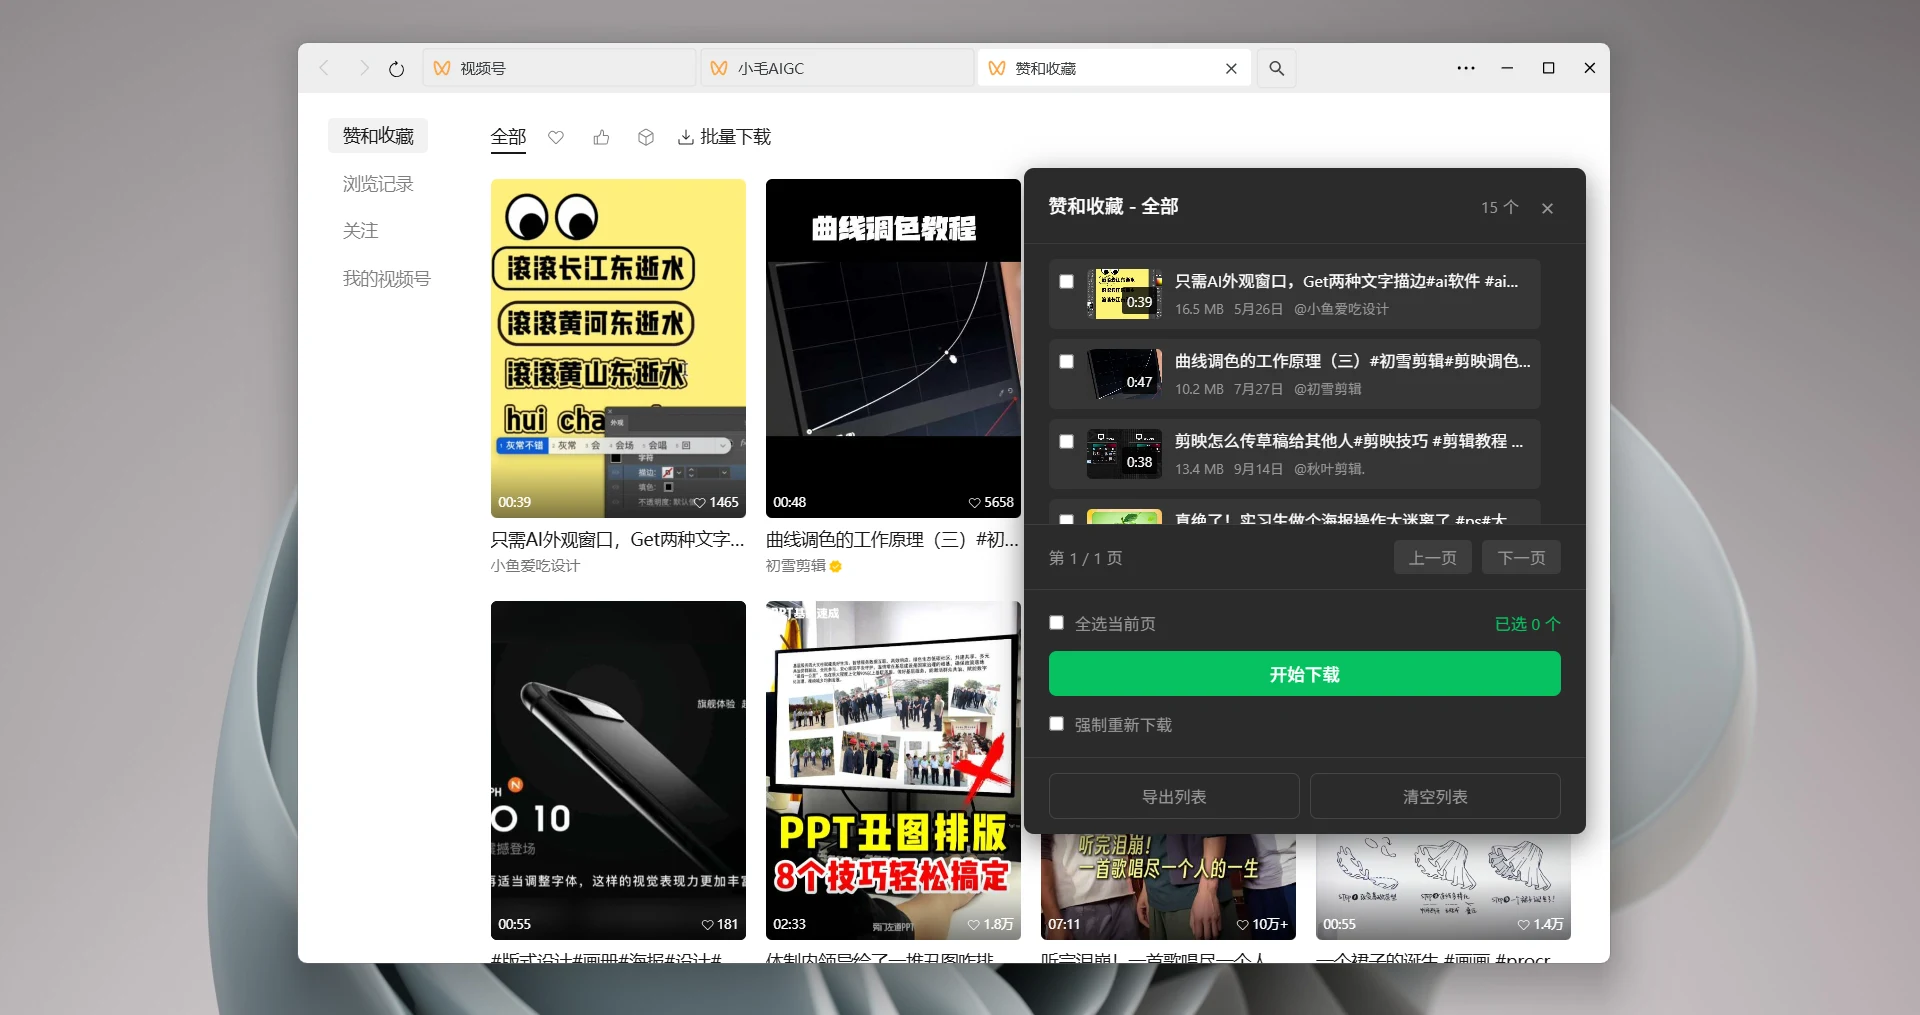Click the 0:47 thumbnail in download list
The height and width of the screenshot is (1015, 1920).
(1124, 373)
